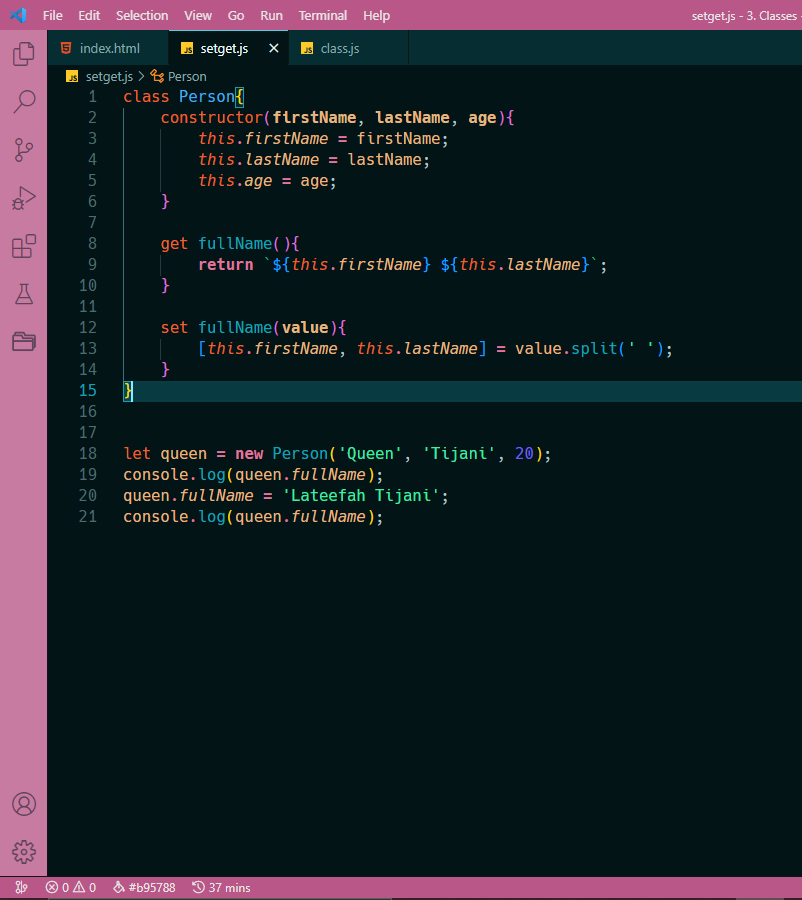This screenshot has height=900, width=802.
Task: Click the html file icon on index.html tab
Action: coord(66,48)
